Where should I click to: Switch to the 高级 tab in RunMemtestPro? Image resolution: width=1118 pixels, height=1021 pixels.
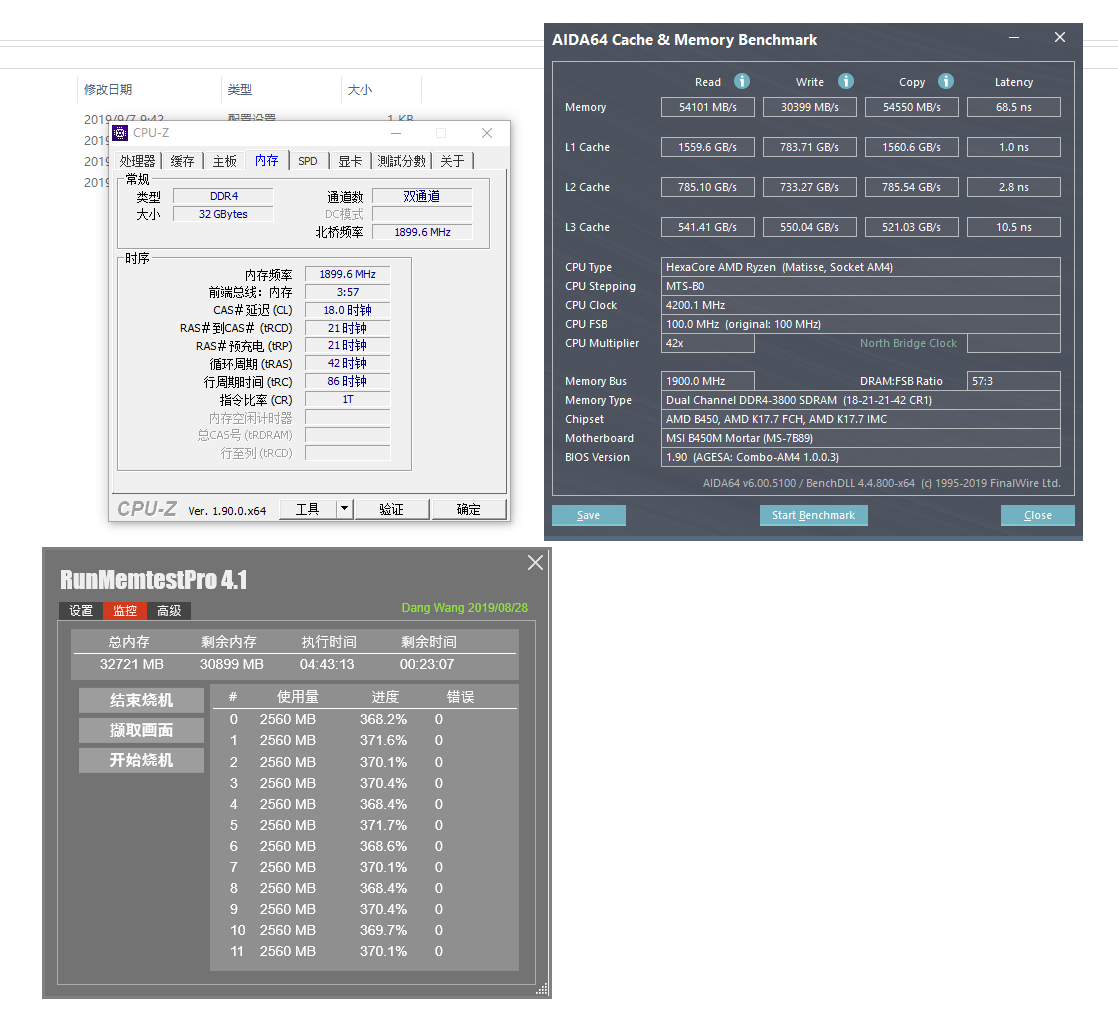click(169, 611)
